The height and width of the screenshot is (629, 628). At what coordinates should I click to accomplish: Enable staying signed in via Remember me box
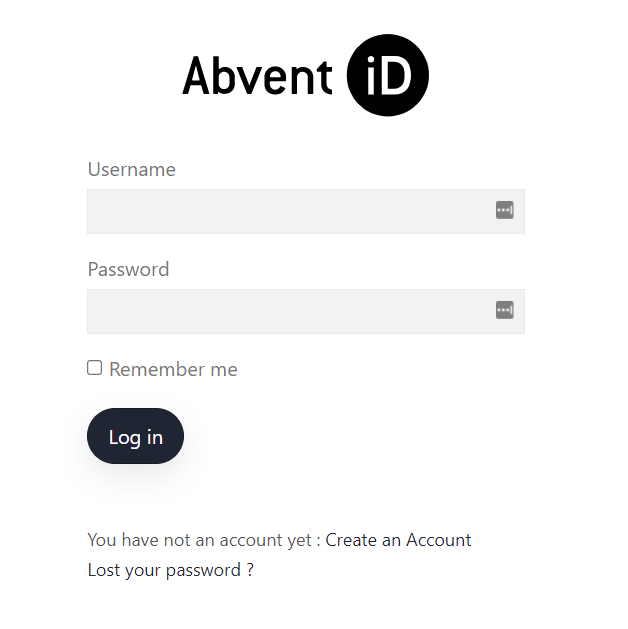(95, 367)
